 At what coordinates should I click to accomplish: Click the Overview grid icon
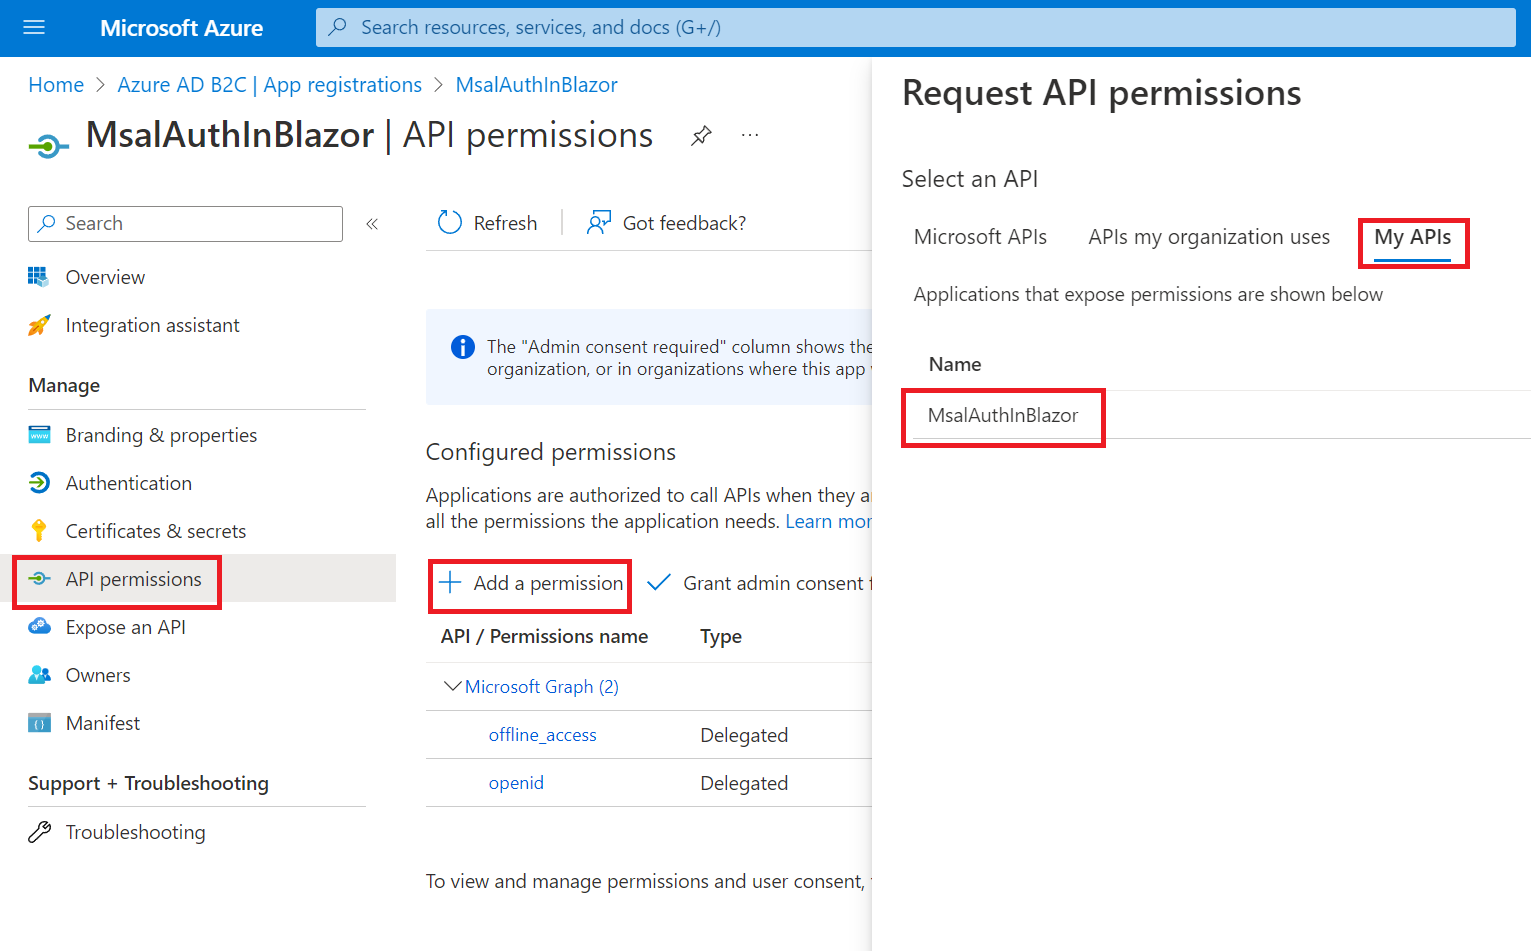click(39, 277)
